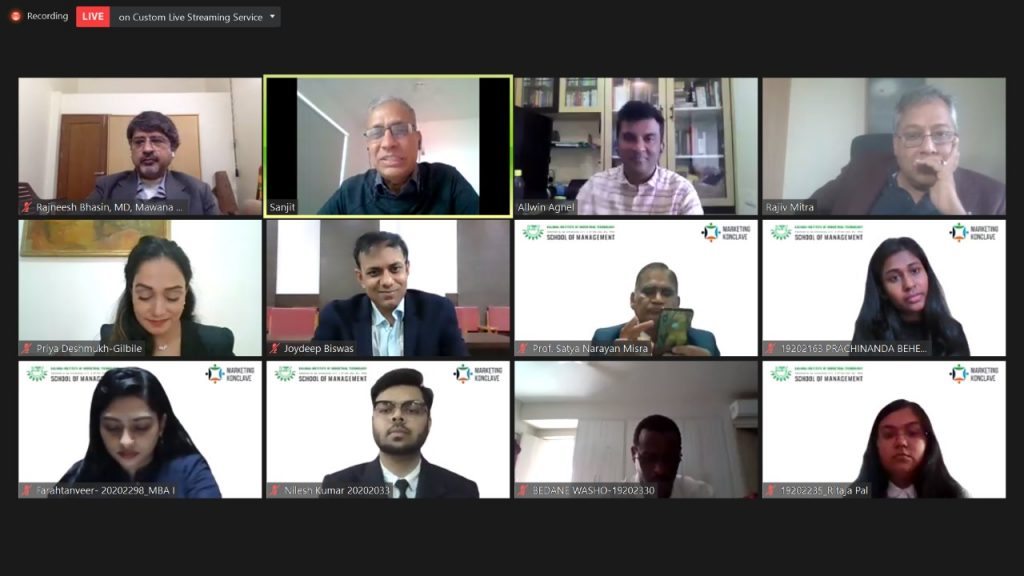Click the Recording text label
This screenshot has height=576, width=1024.
tap(47, 16)
